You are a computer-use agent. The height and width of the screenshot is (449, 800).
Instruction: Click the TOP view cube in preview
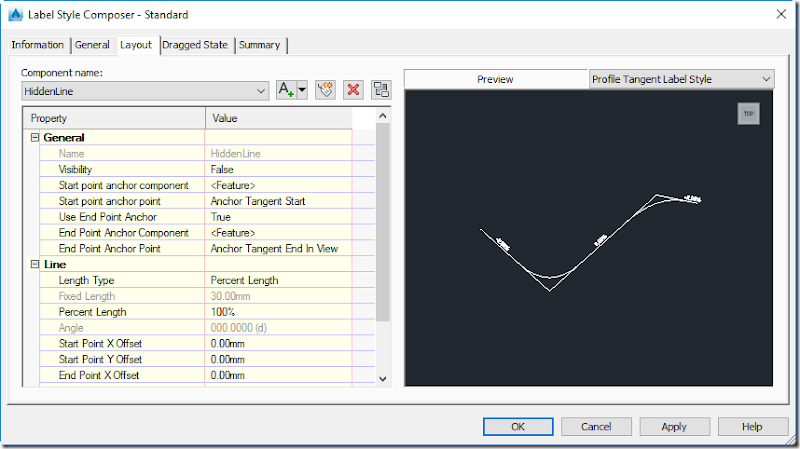pos(748,113)
